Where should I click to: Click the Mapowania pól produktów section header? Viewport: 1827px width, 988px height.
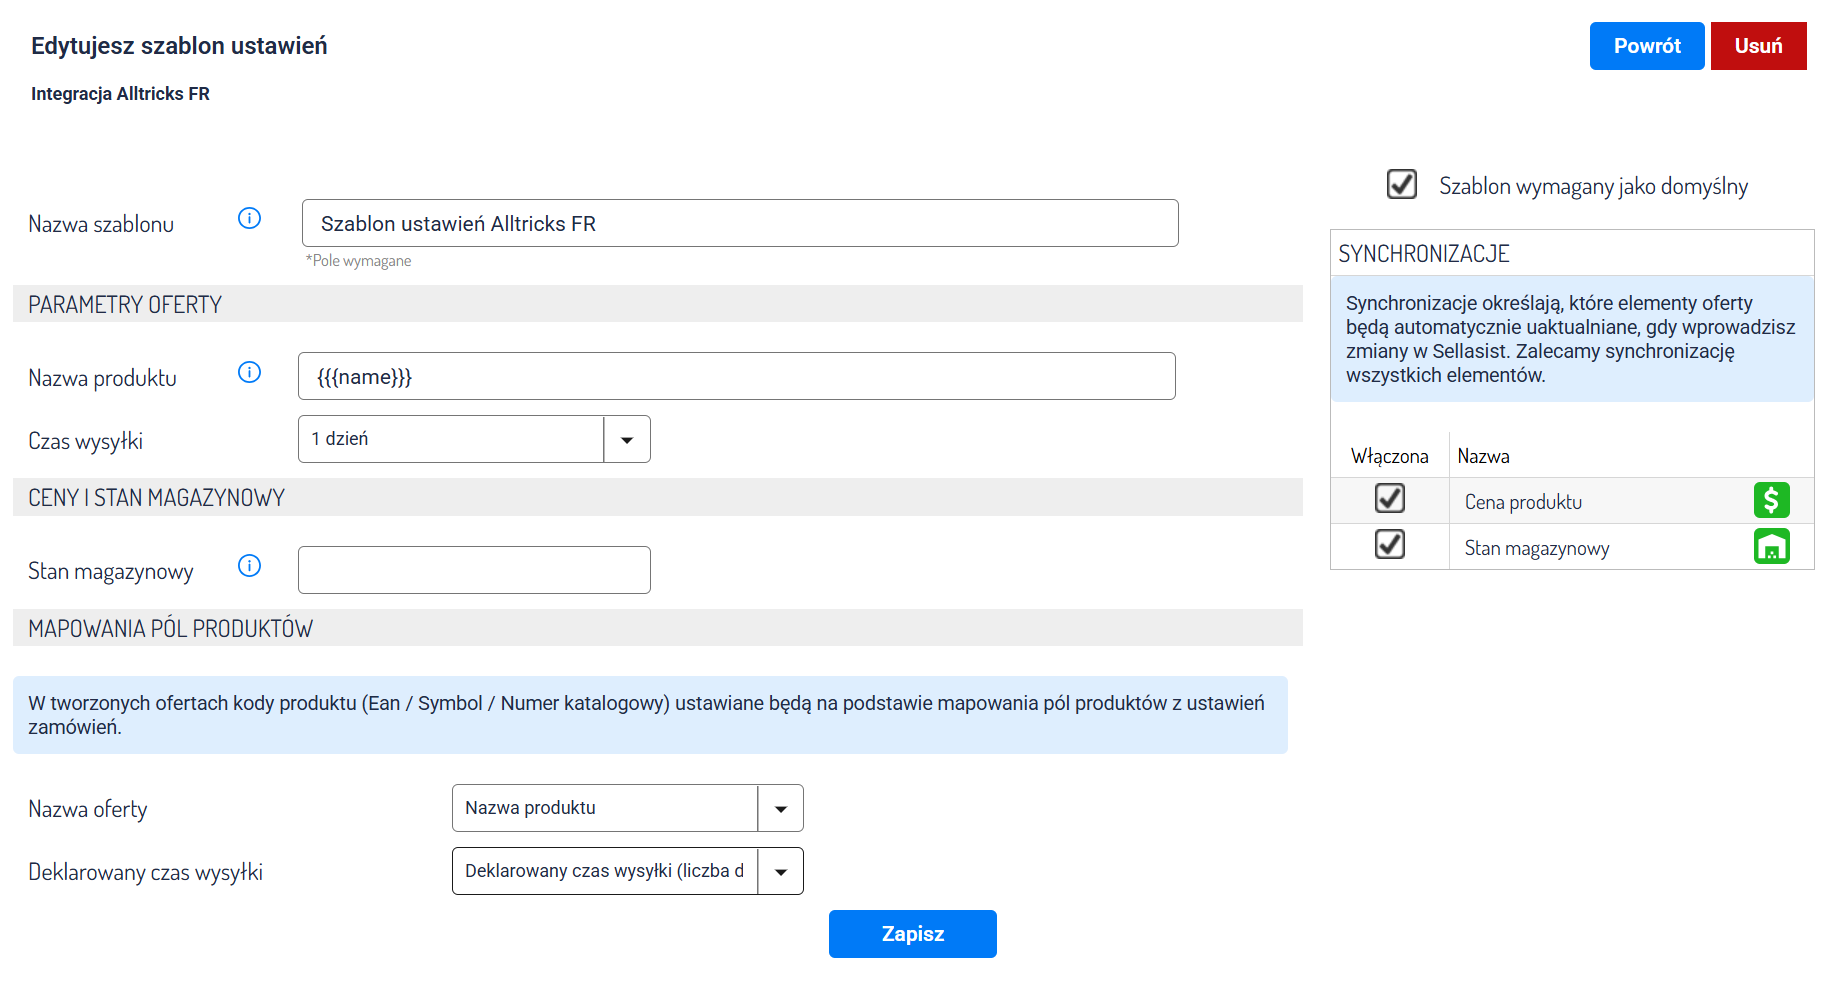[170, 628]
